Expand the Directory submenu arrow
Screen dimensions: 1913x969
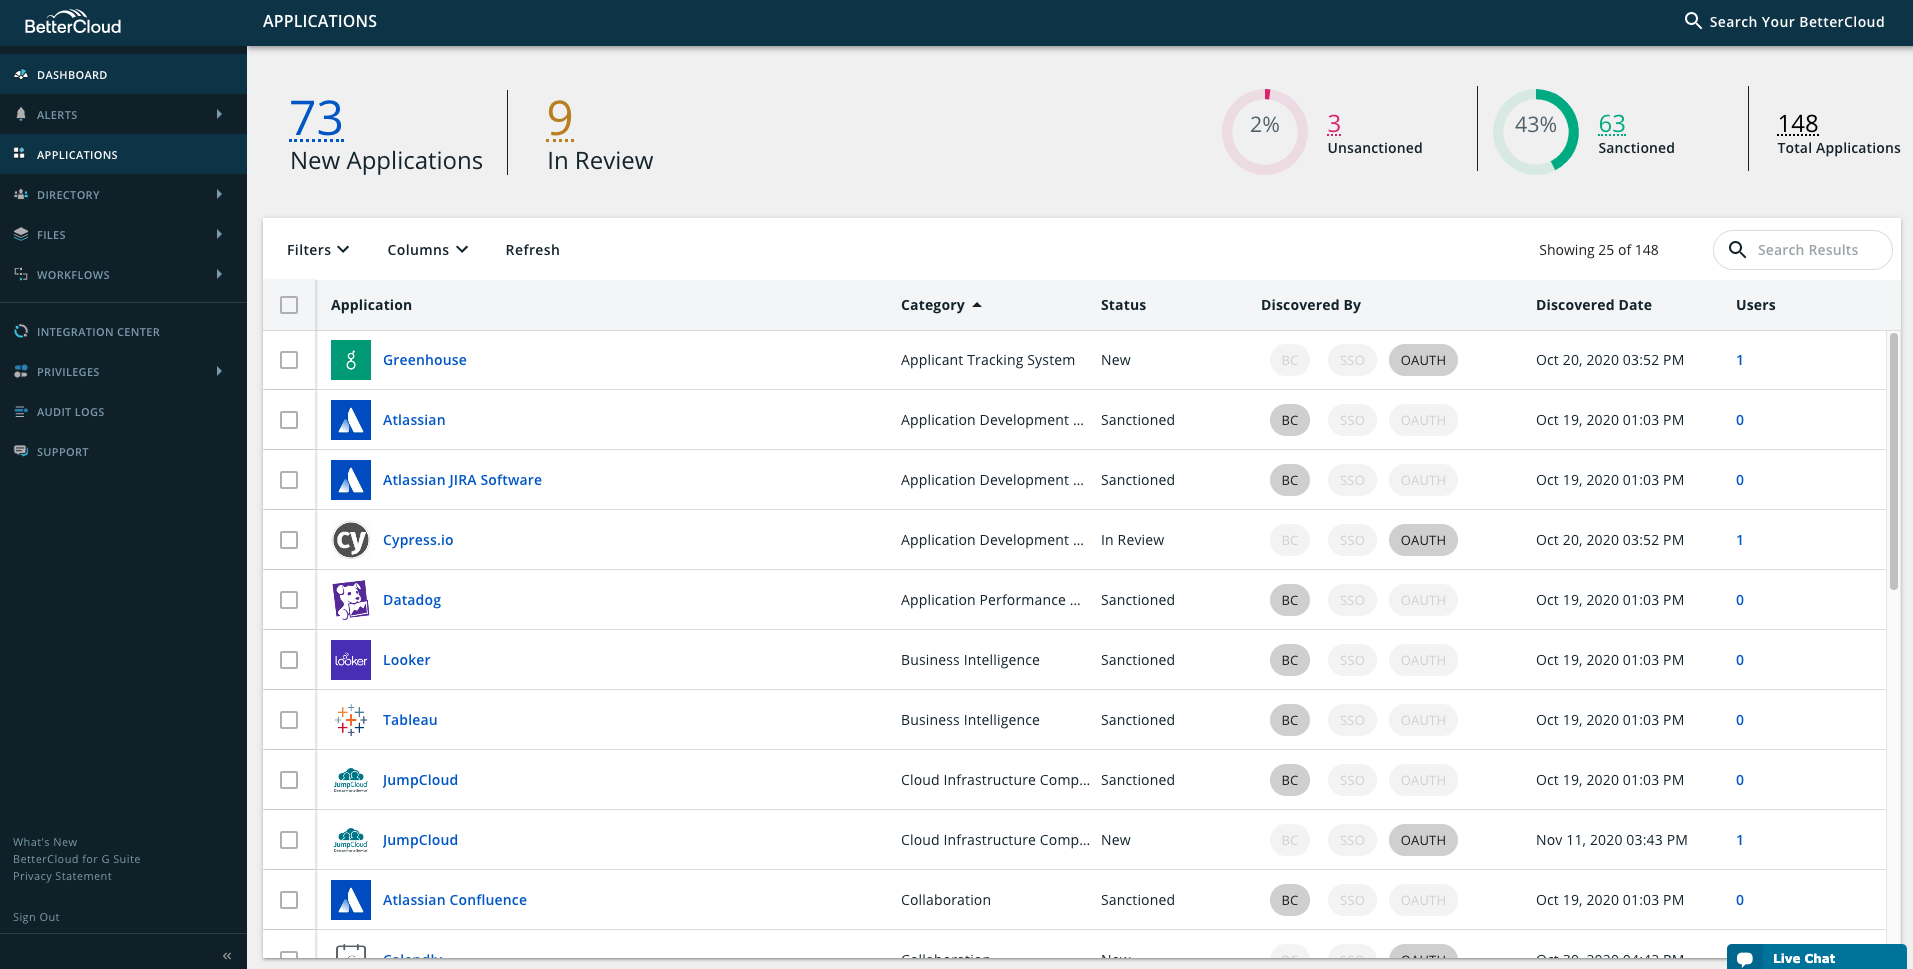point(219,194)
